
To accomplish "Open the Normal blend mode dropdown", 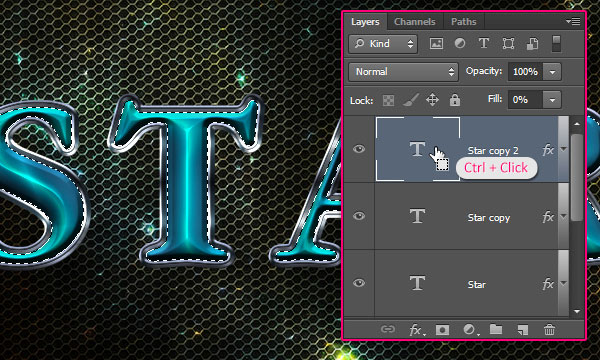I will (403, 72).
